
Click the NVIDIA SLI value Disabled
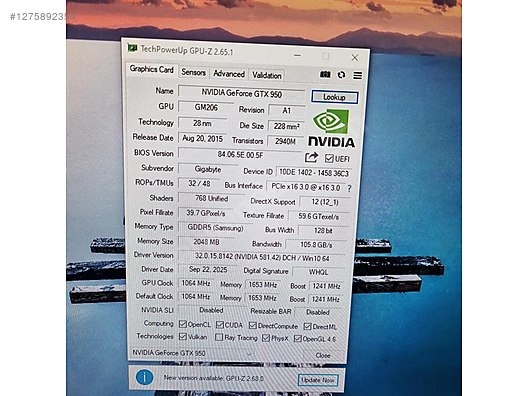tap(211, 310)
